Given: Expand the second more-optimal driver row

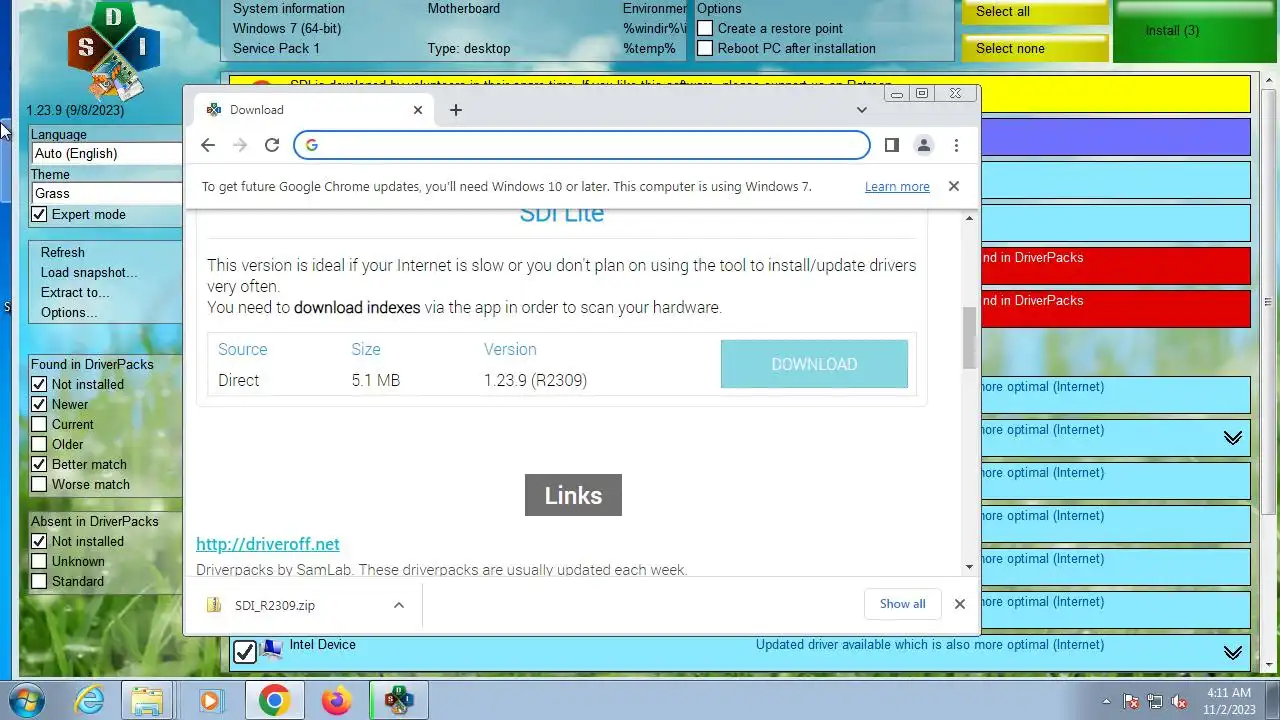Looking at the screenshot, I should pyautogui.click(x=1233, y=438).
